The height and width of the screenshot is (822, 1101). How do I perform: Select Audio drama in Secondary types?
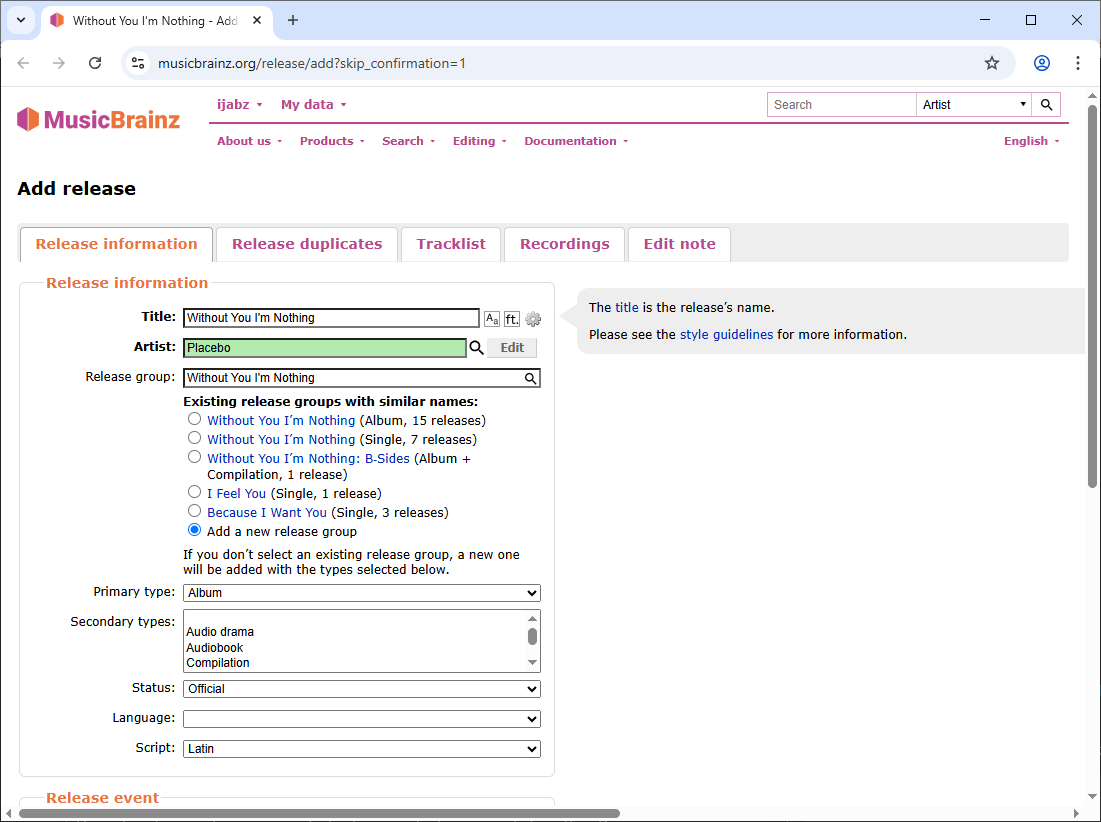coord(220,632)
